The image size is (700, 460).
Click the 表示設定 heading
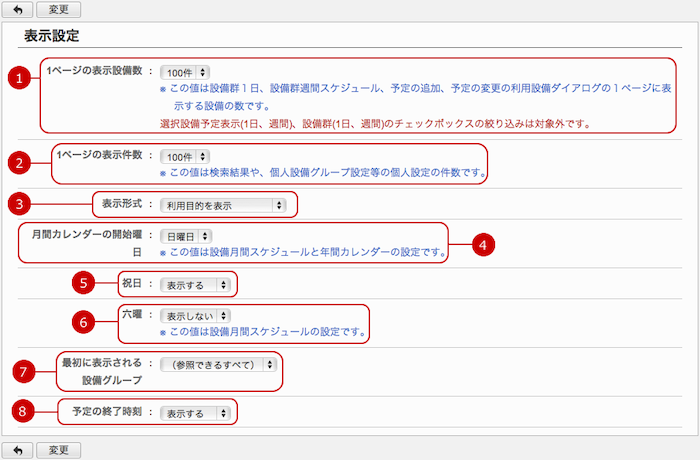52,36
